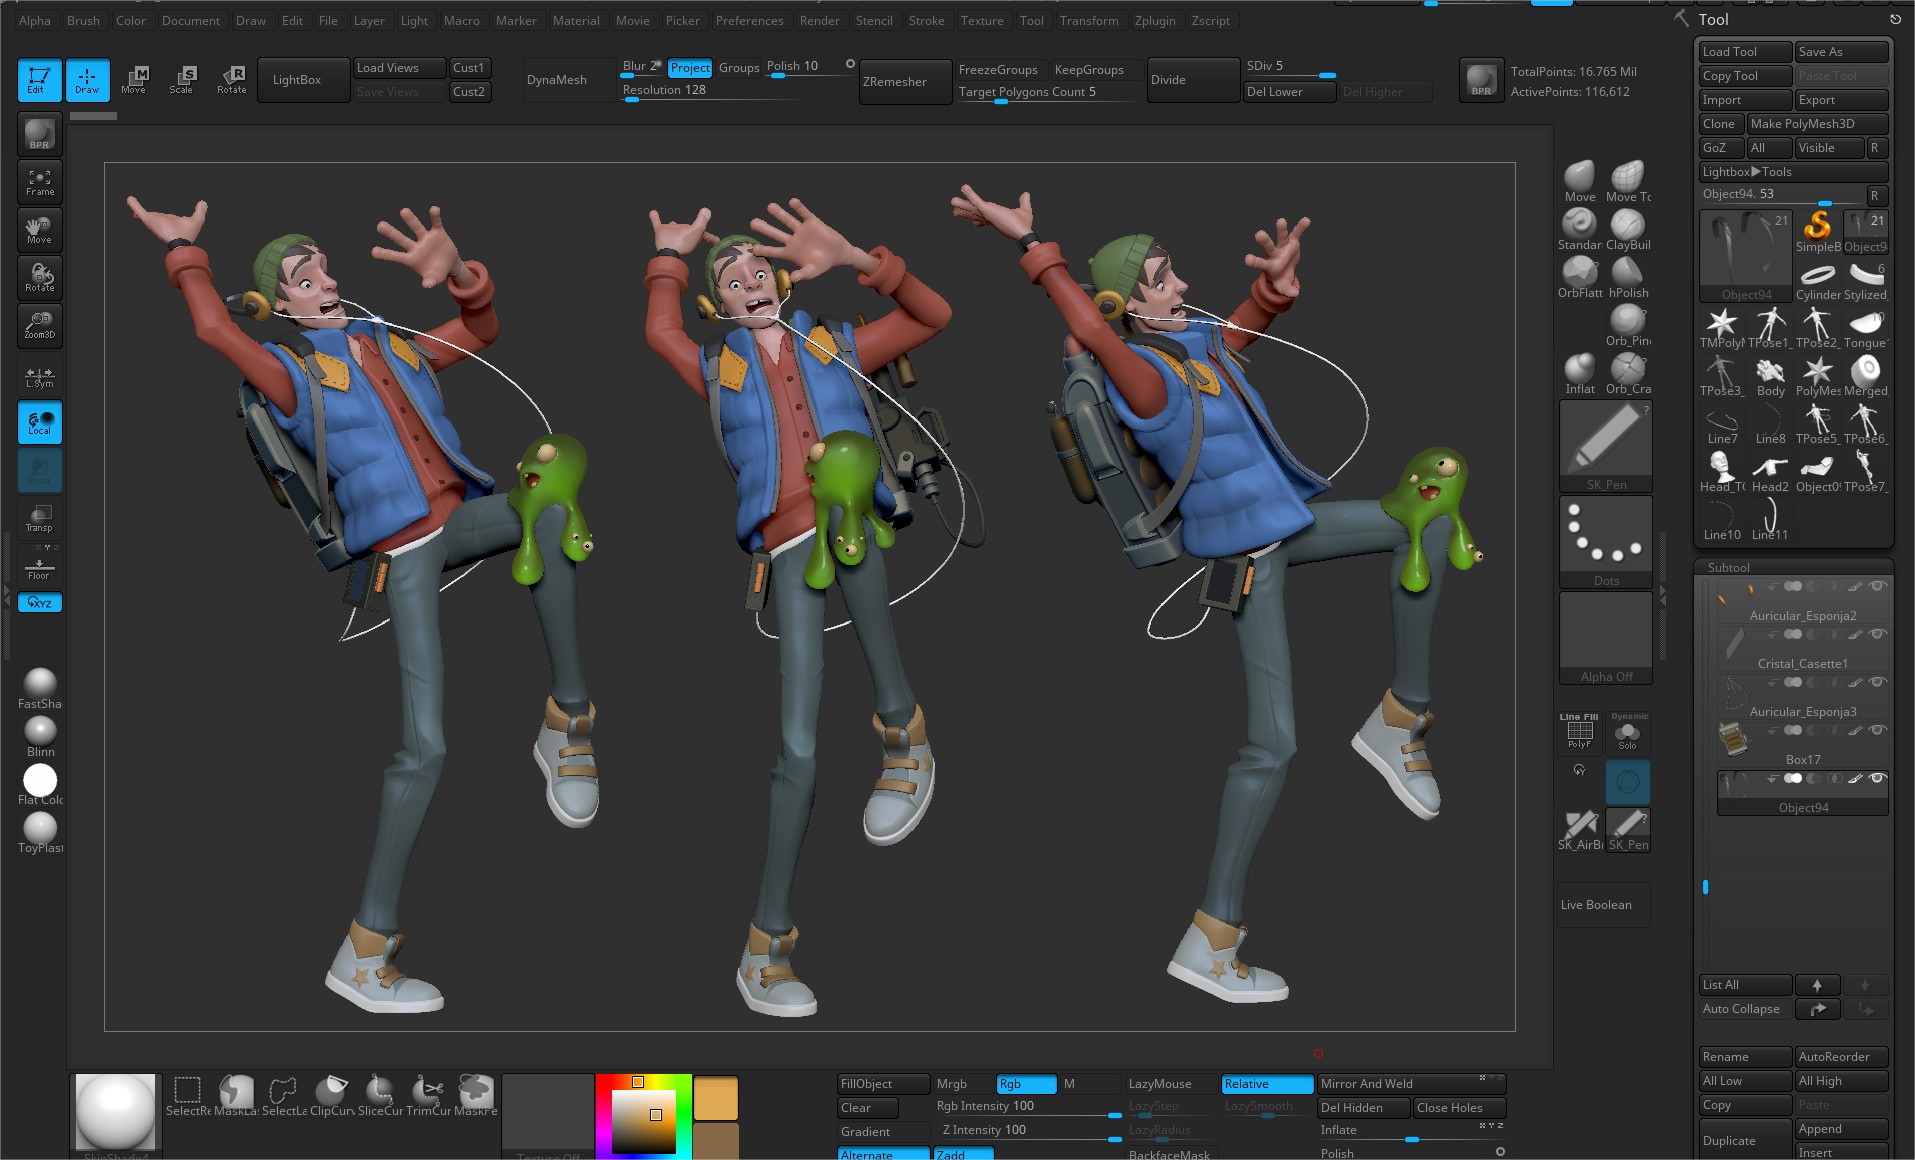Hide Box17 subtool with eye icon
Screen dimensions: 1915x1160
(1877, 730)
